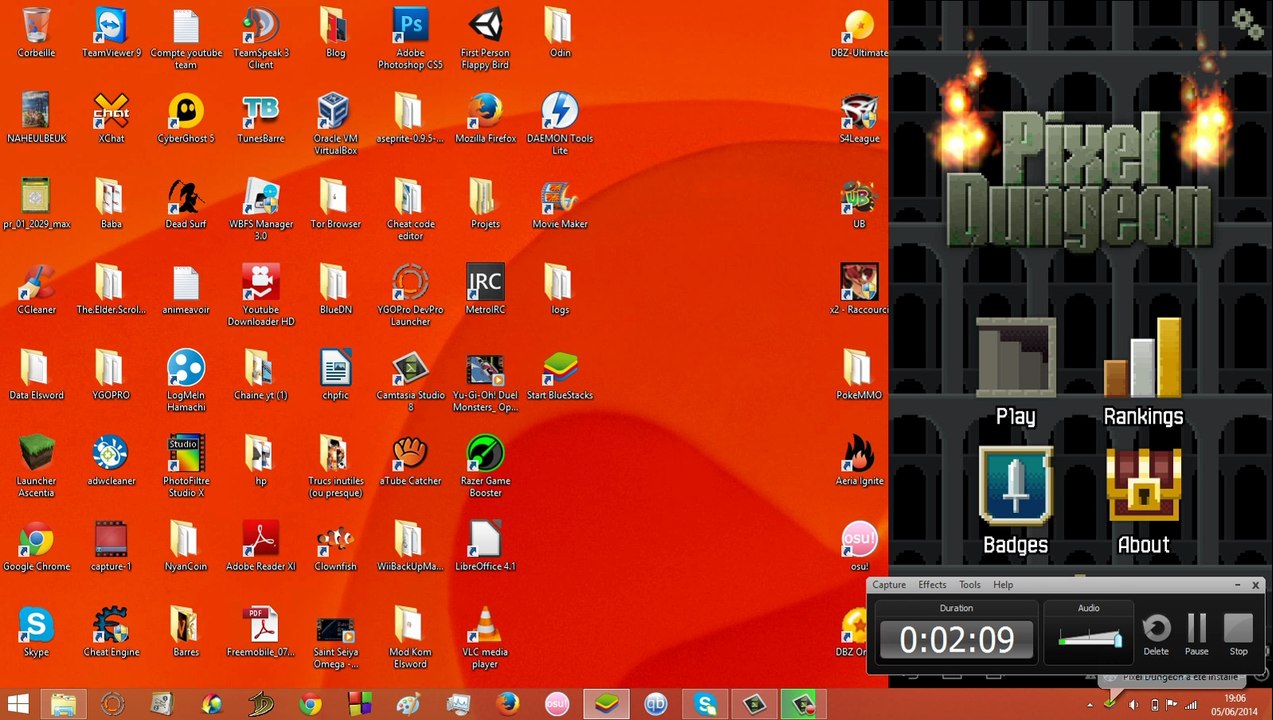
Task: Select the Adobe Reader XI icon
Action: pyautogui.click(x=260, y=540)
